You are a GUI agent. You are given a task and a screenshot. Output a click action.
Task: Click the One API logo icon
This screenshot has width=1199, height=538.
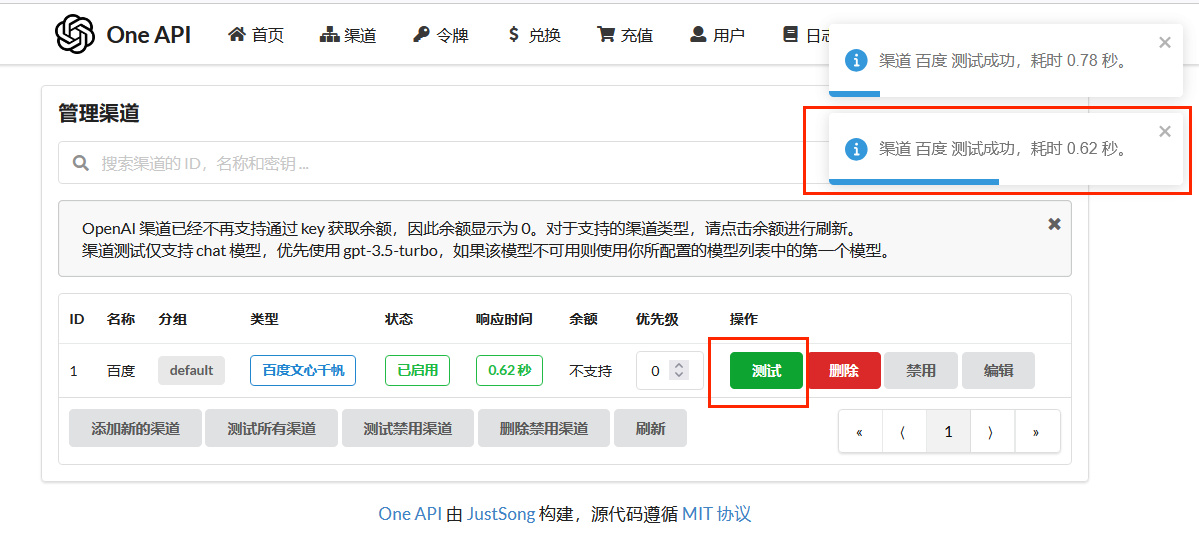(75, 35)
